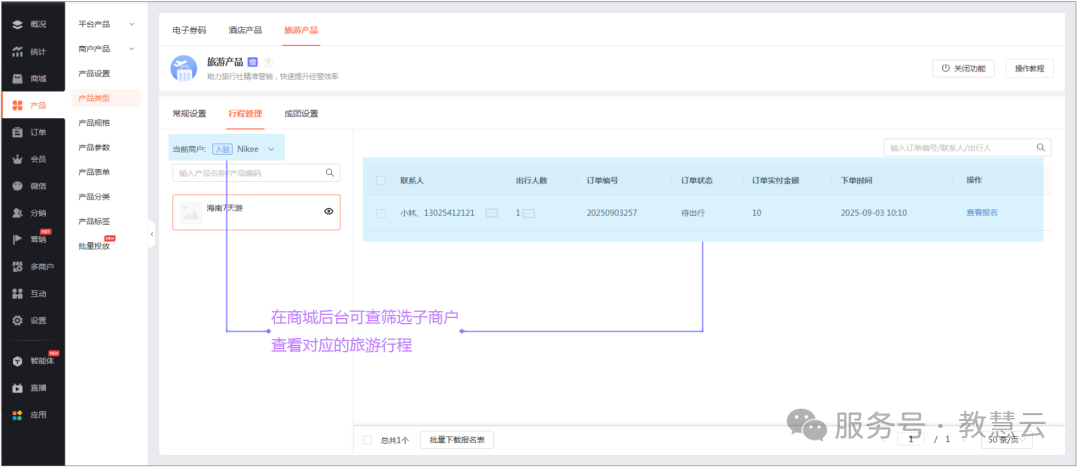
Task: Check the select-all checkbox in table header
Action: click(x=380, y=181)
